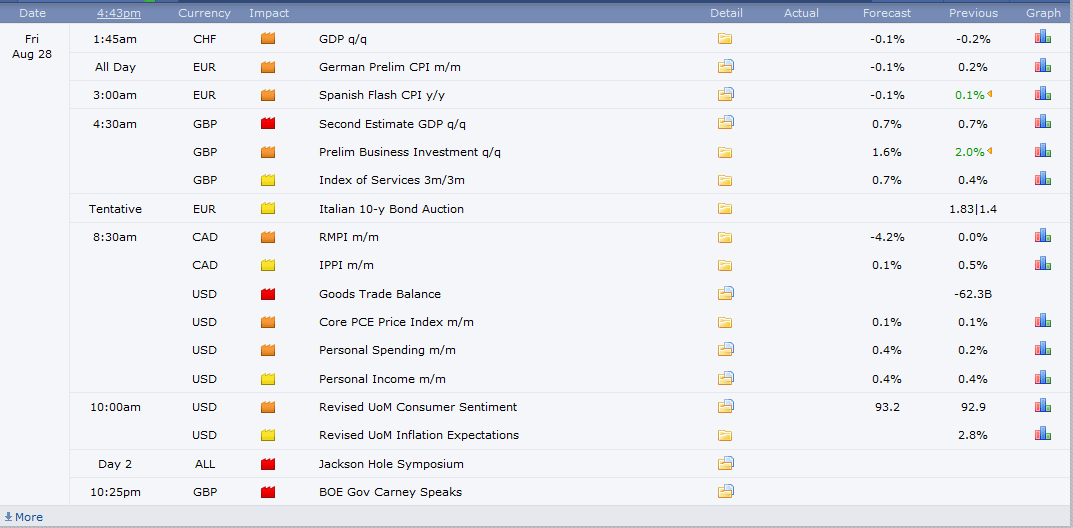The height and width of the screenshot is (528, 1073).
Task: Open graph for Revised UoM Consumer Sentiment
Action: coord(1043,406)
